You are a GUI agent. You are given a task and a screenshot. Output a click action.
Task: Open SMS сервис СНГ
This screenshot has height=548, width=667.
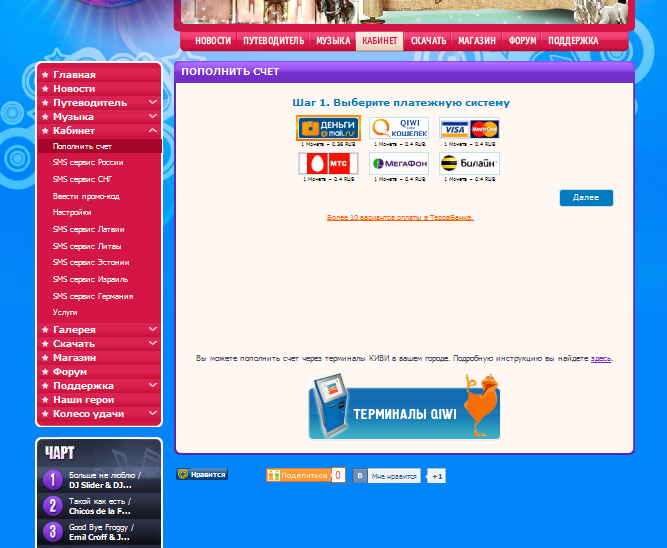[x=82, y=179]
